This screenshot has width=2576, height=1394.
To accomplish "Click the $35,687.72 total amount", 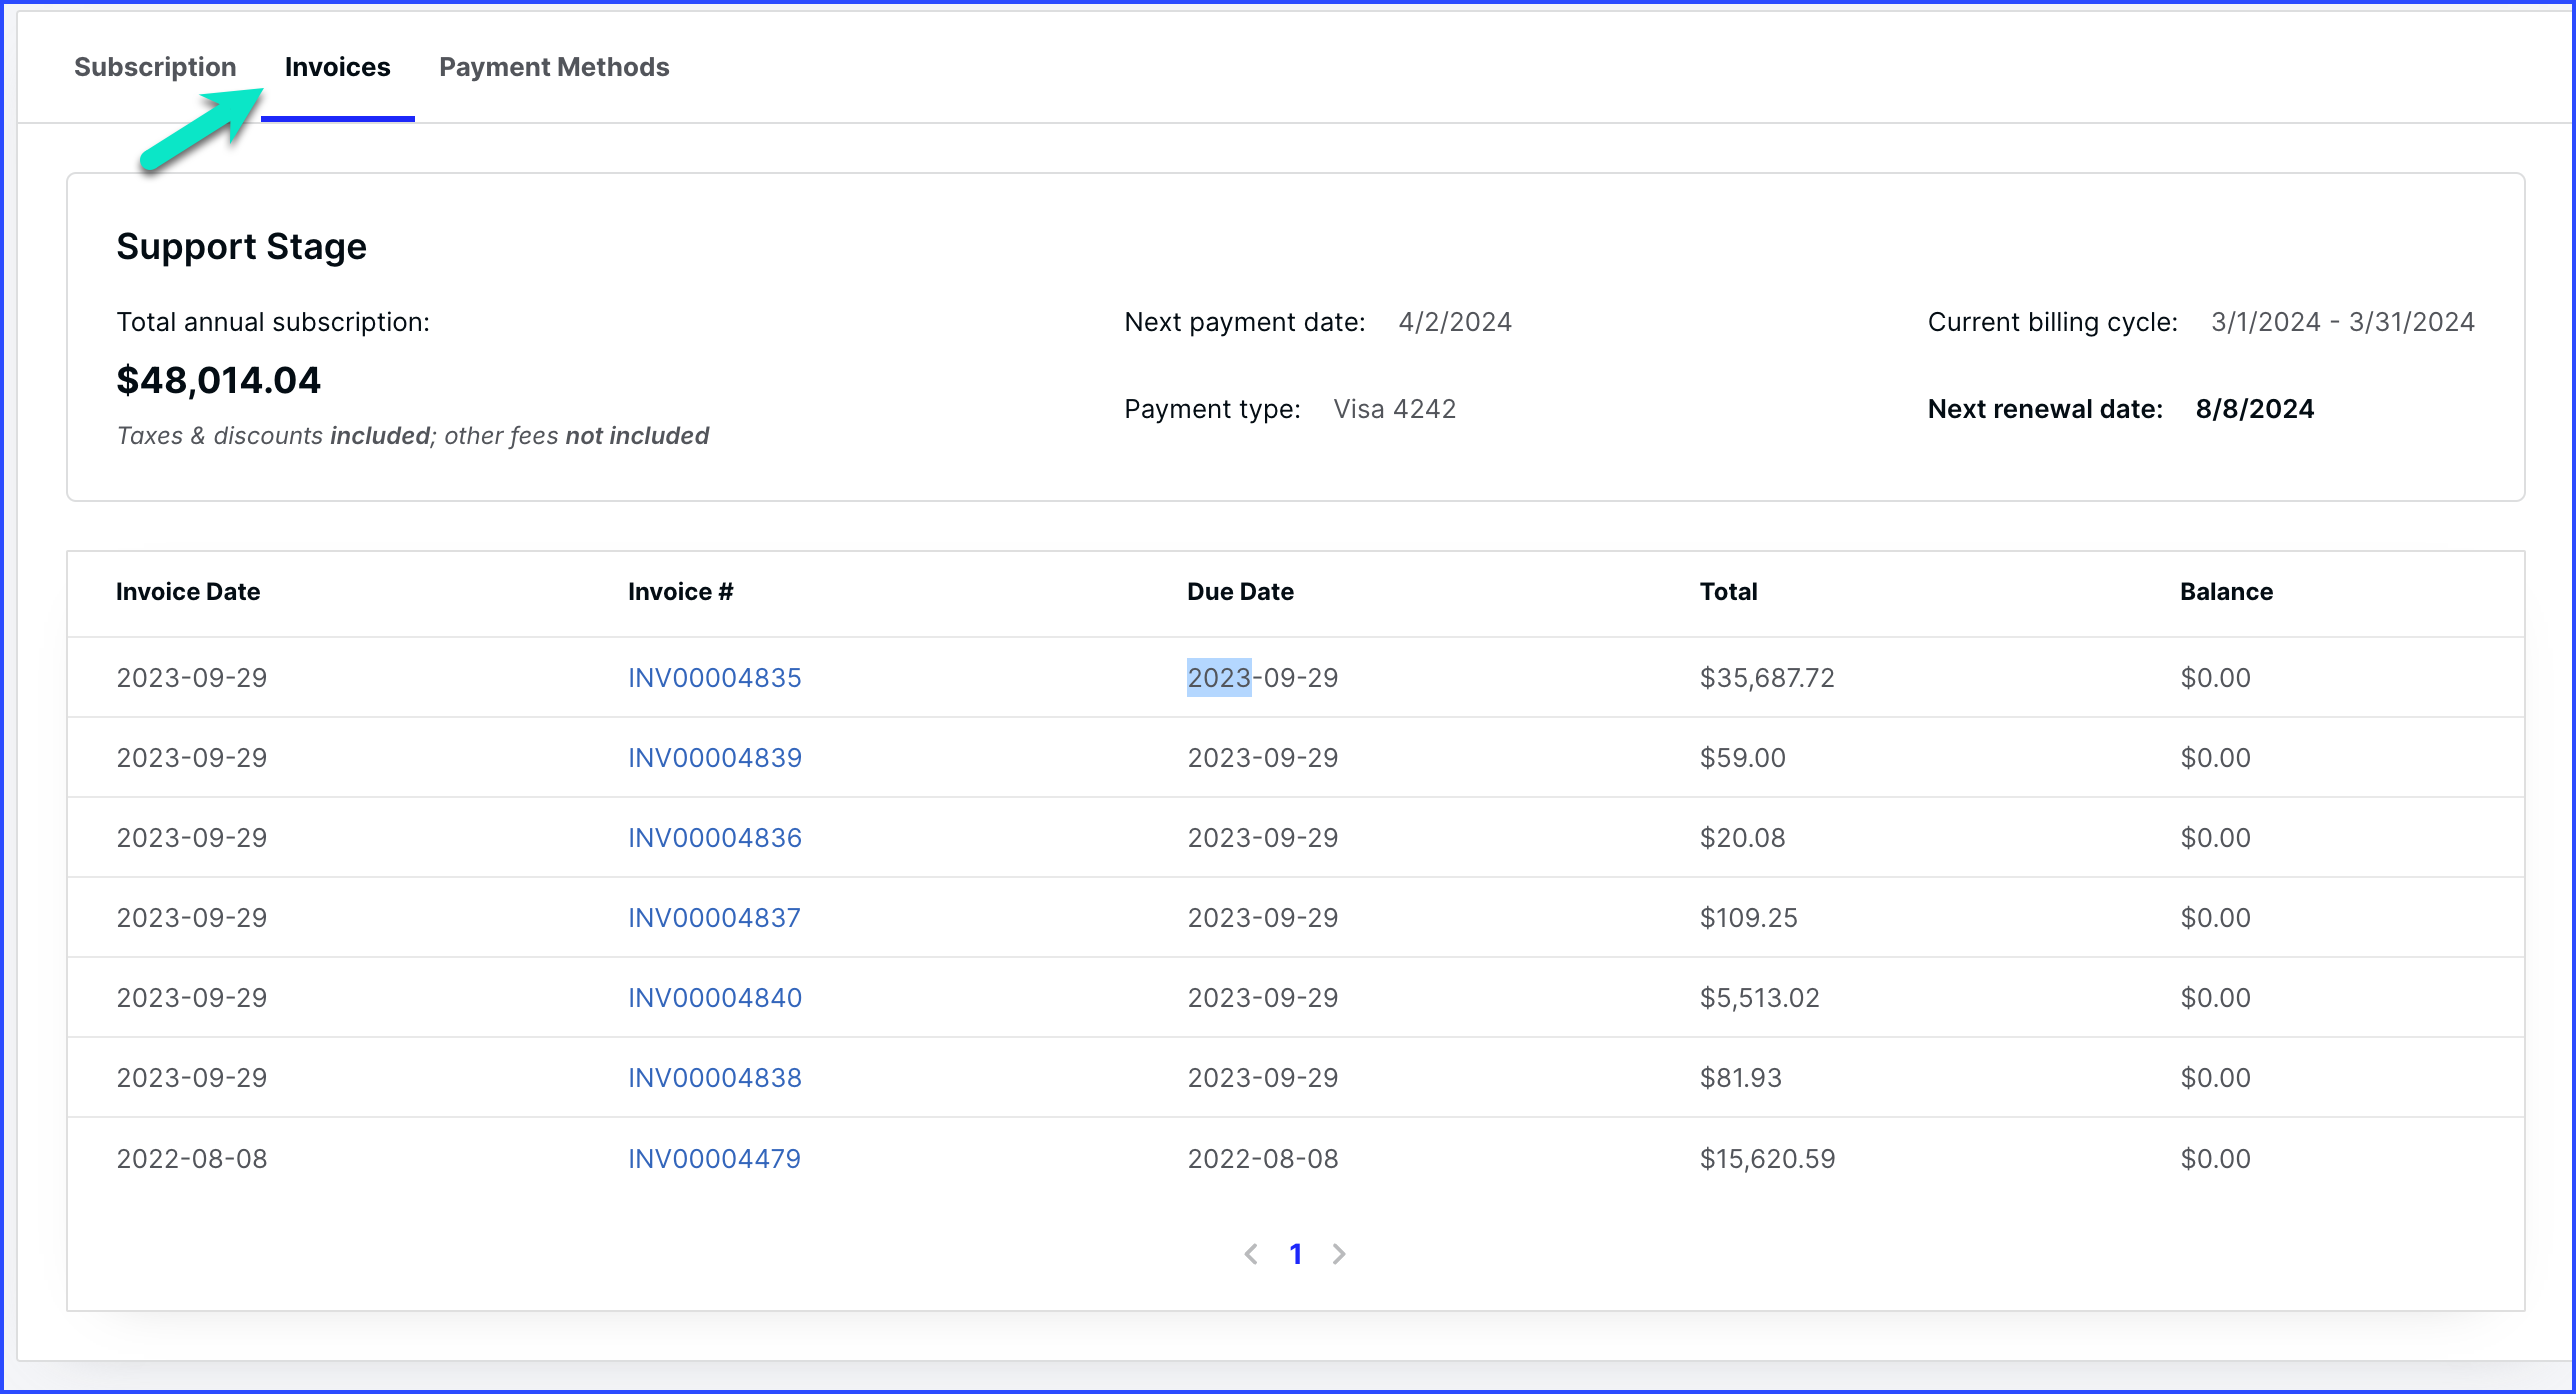I will pos(1767,678).
